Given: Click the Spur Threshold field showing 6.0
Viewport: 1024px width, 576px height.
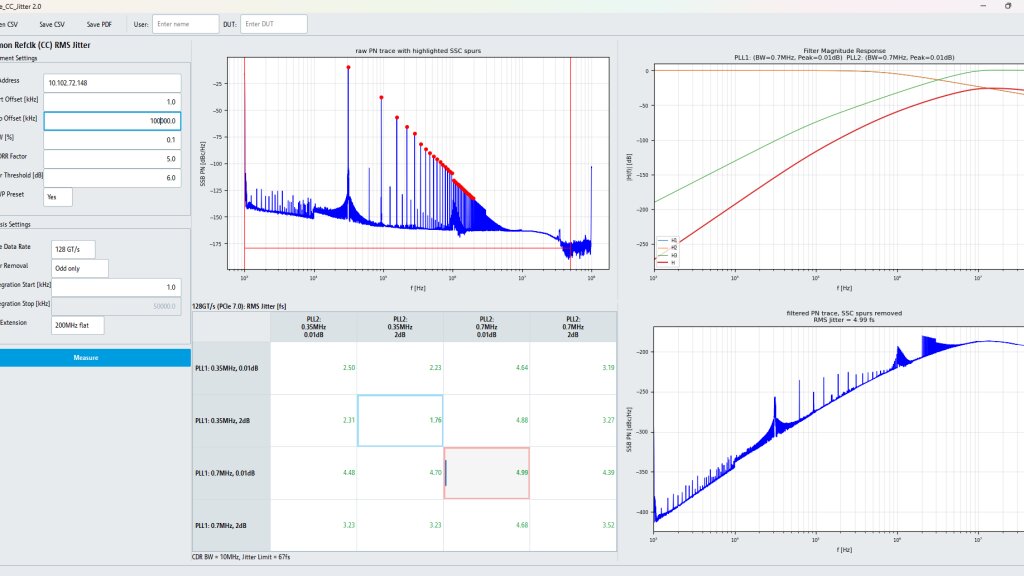Looking at the screenshot, I should pos(112,178).
